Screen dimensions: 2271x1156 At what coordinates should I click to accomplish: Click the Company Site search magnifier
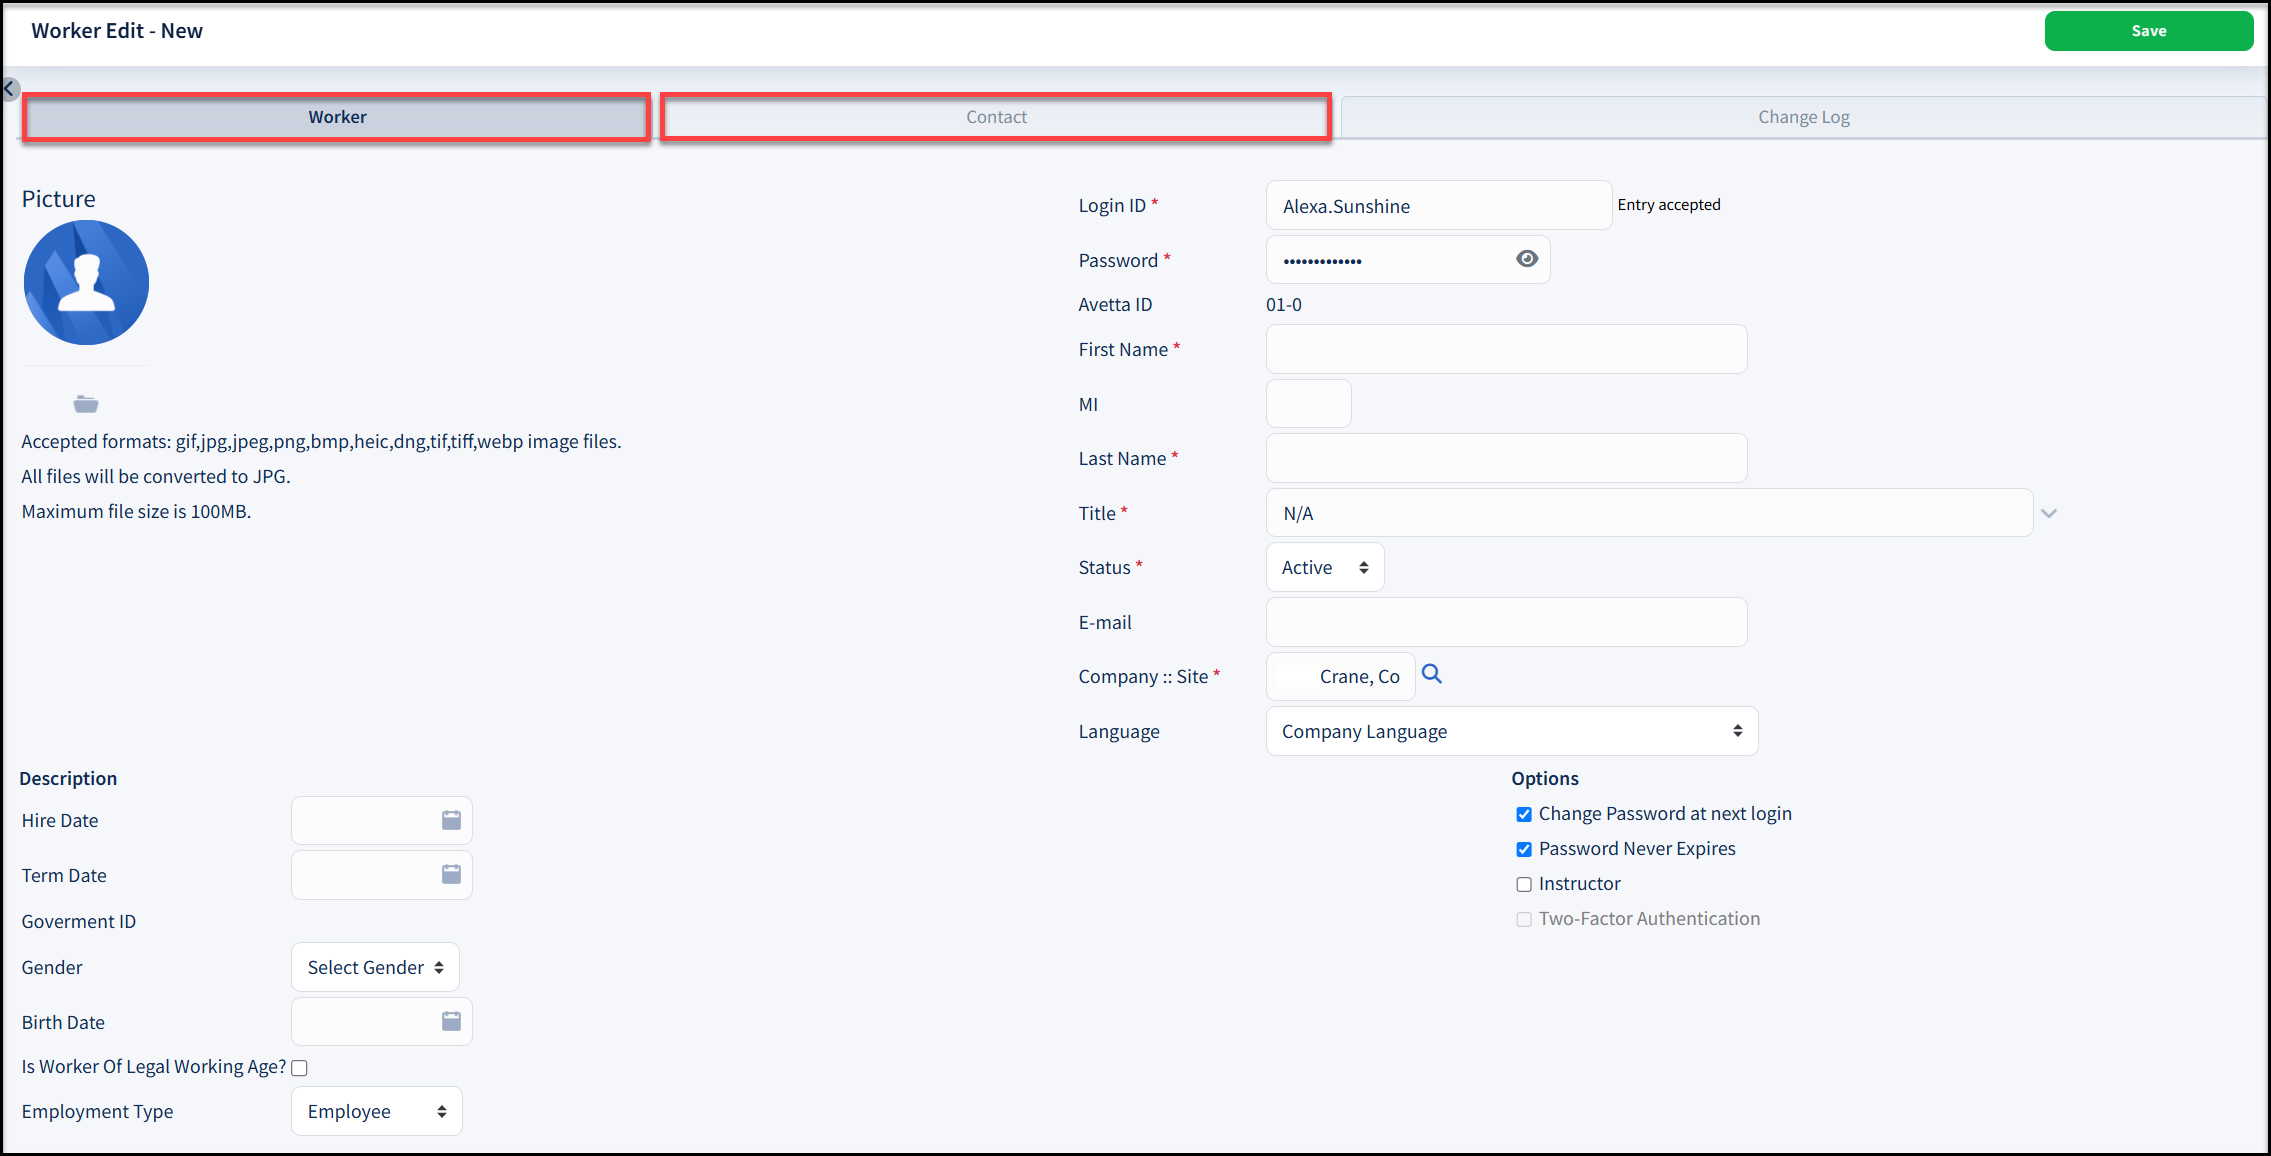click(x=1431, y=674)
